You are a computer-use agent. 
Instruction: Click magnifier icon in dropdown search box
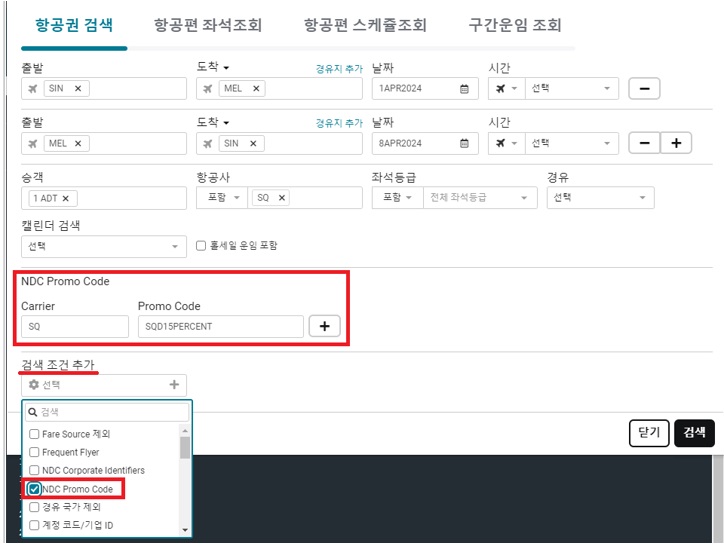(33, 412)
